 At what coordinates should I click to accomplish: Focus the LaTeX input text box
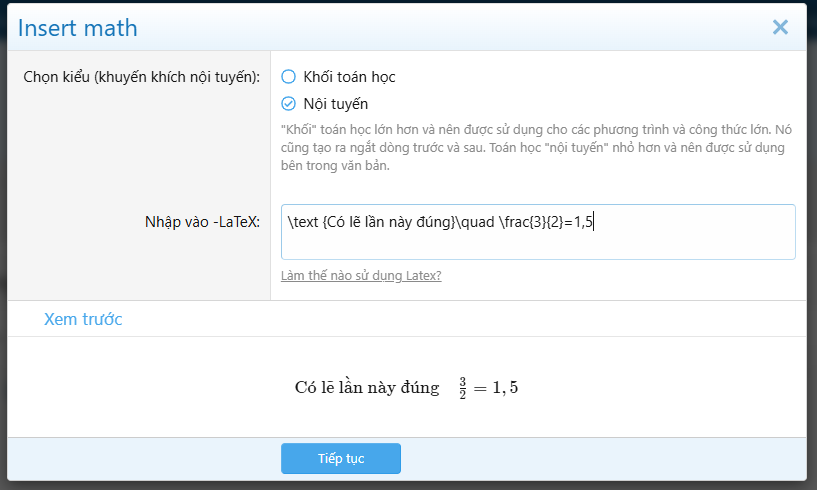(538, 232)
